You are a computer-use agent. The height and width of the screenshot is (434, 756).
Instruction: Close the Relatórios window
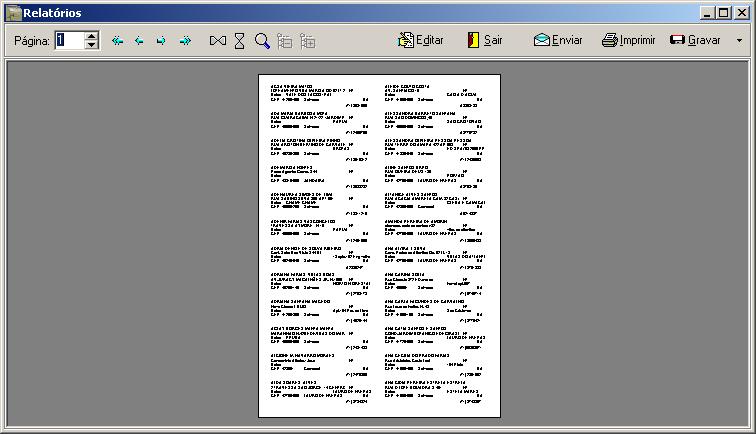pos(742,13)
